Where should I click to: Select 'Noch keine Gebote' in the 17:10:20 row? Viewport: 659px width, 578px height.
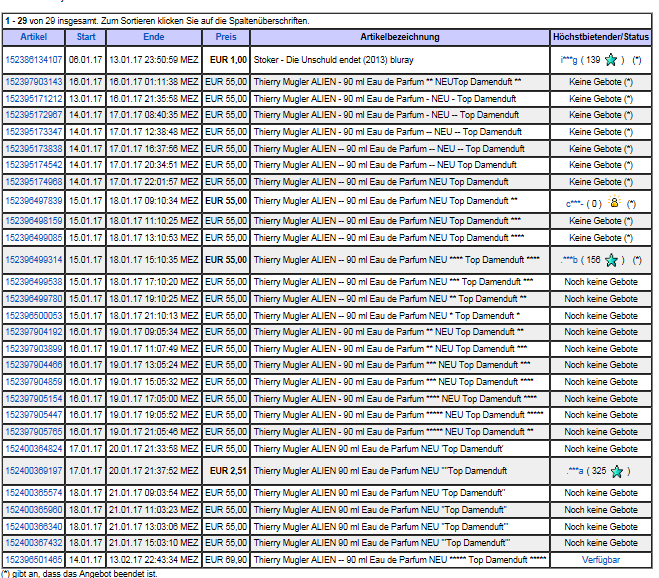coord(601,282)
